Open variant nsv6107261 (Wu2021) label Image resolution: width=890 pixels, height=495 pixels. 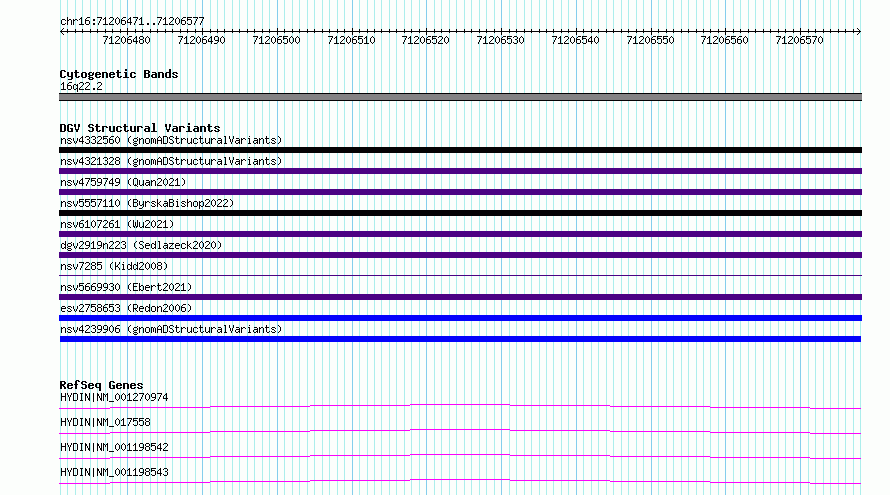[117, 224]
